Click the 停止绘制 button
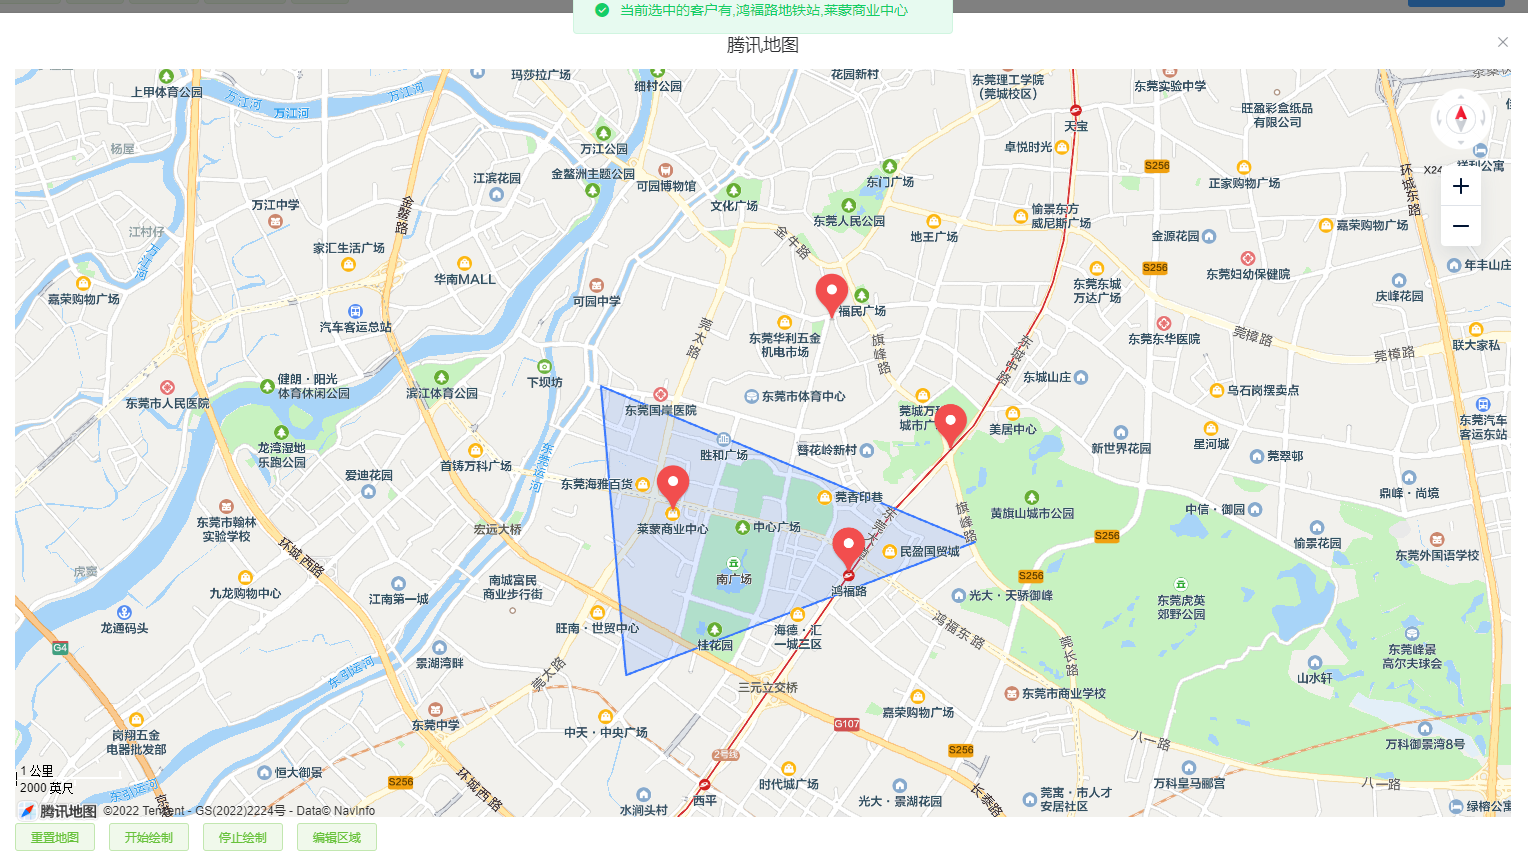The image size is (1528, 852). (243, 837)
